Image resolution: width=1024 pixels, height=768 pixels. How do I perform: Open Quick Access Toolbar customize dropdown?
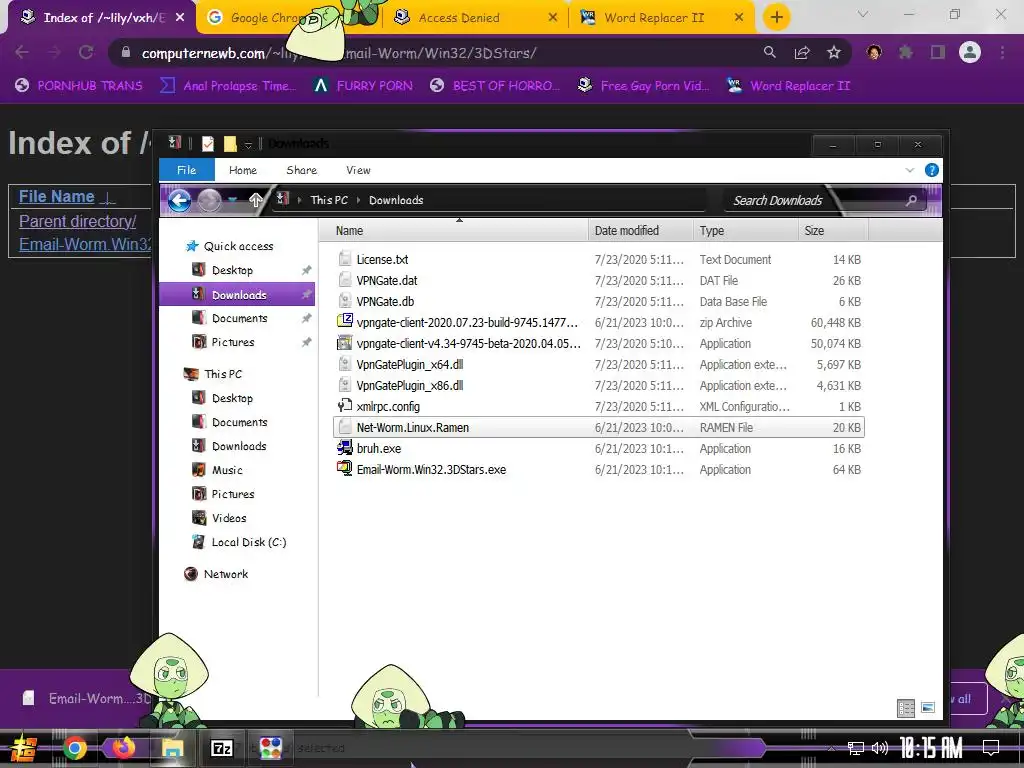point(248,144)
